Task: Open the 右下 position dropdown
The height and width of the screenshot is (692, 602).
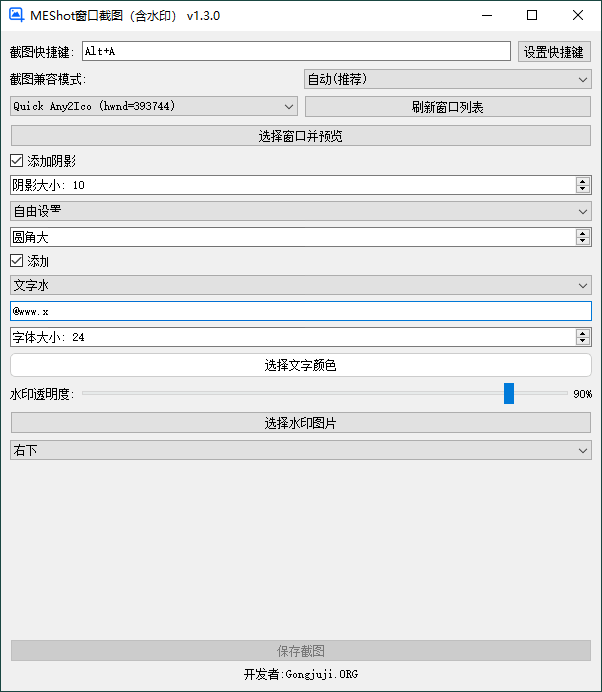Action: pos(300,451)
